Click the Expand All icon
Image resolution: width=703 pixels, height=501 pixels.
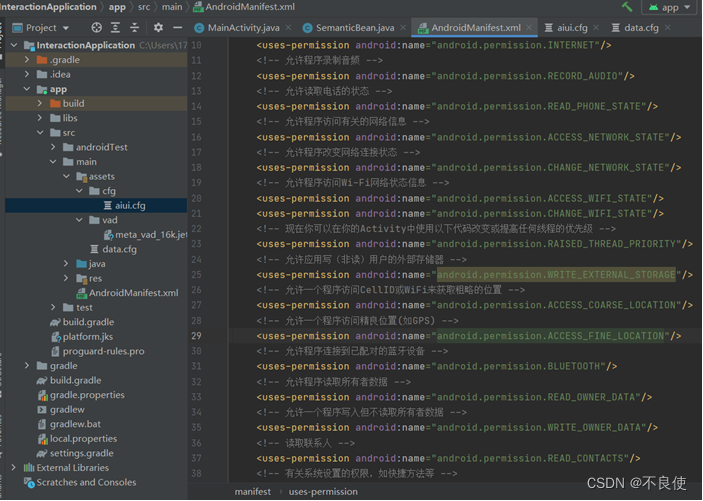click(115, 28)
